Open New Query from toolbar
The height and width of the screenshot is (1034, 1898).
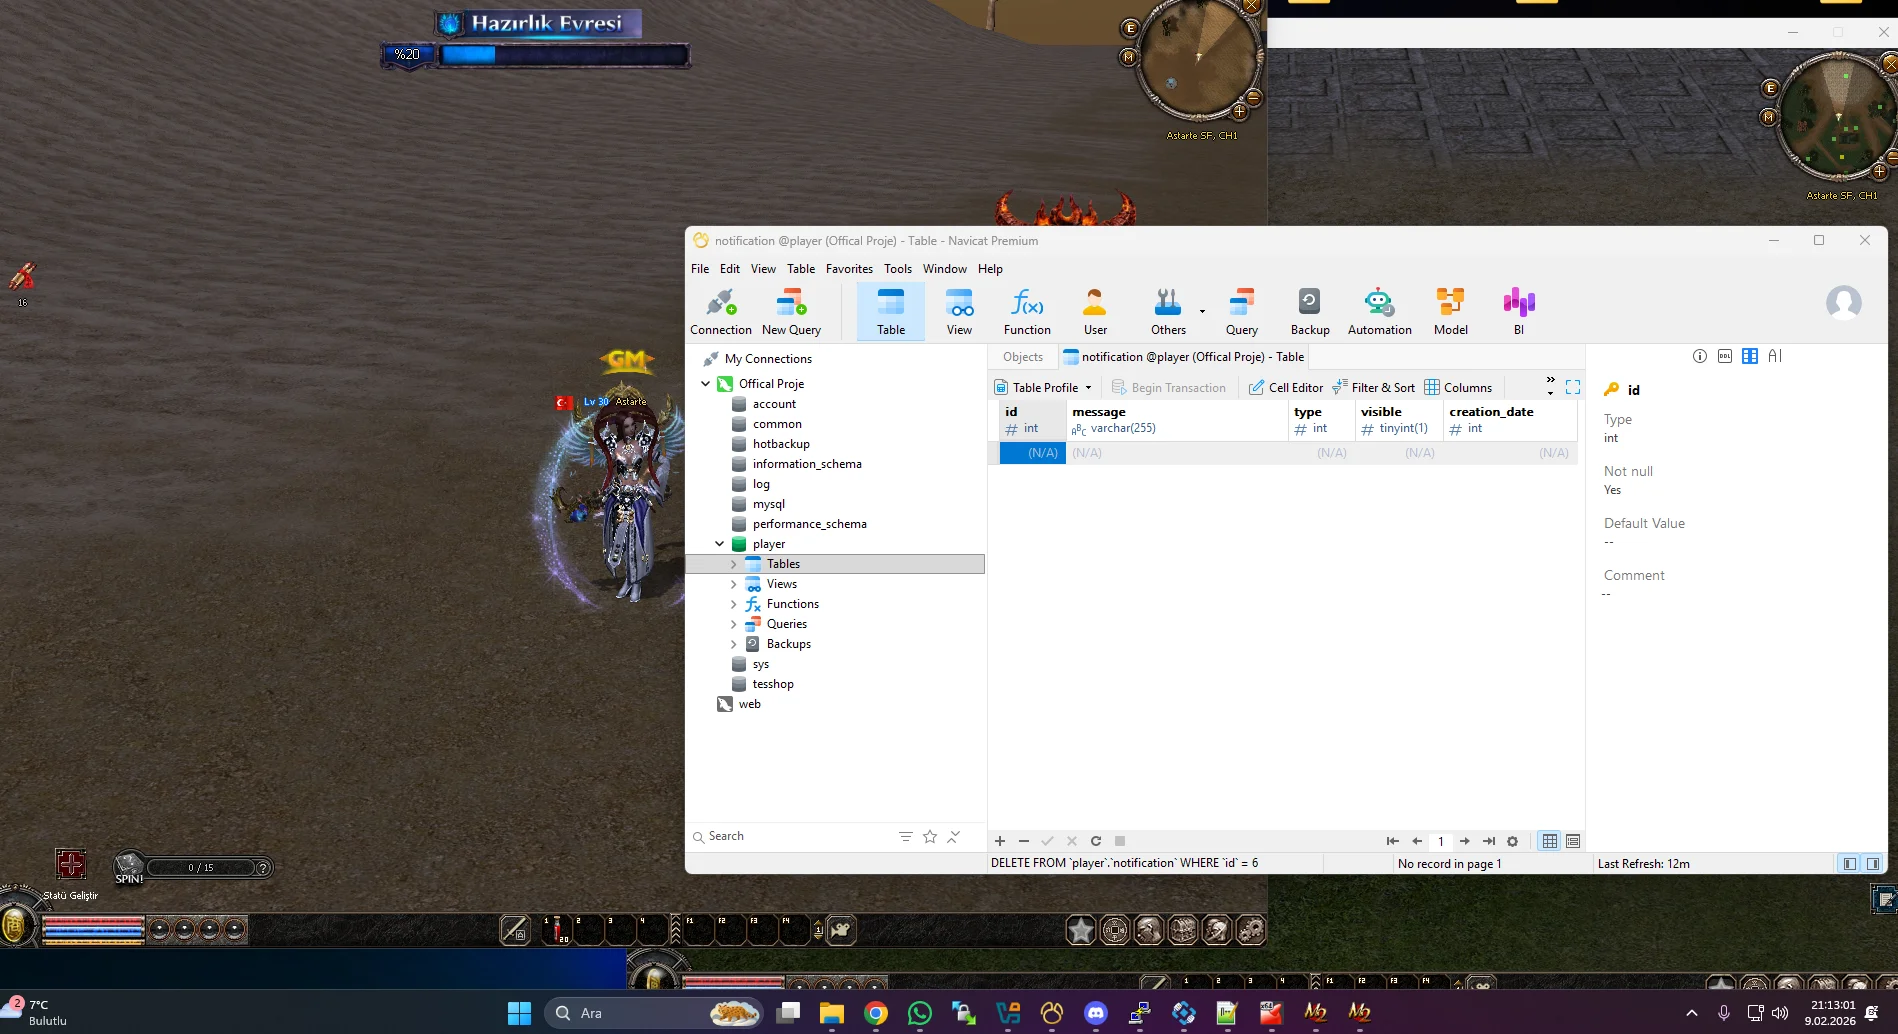(791, 312)
